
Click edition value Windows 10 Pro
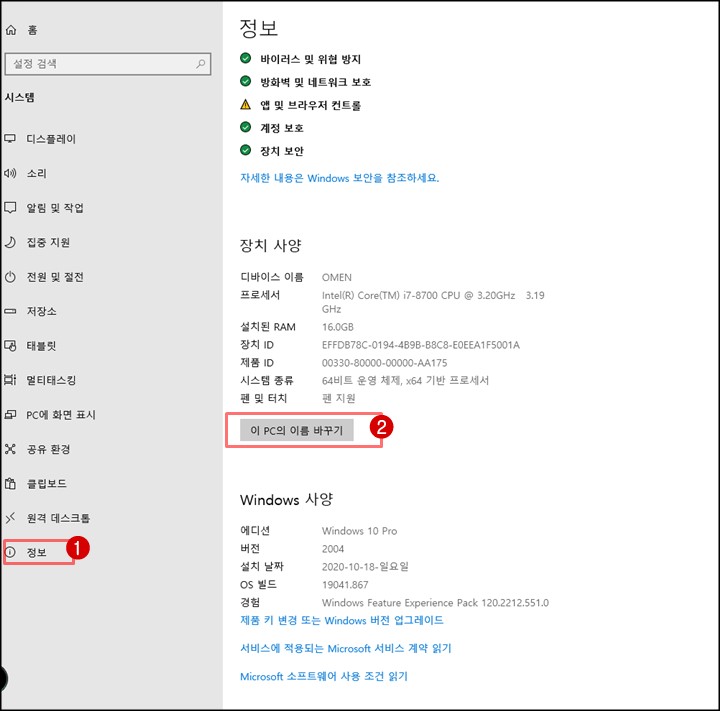tap(360, 531)
